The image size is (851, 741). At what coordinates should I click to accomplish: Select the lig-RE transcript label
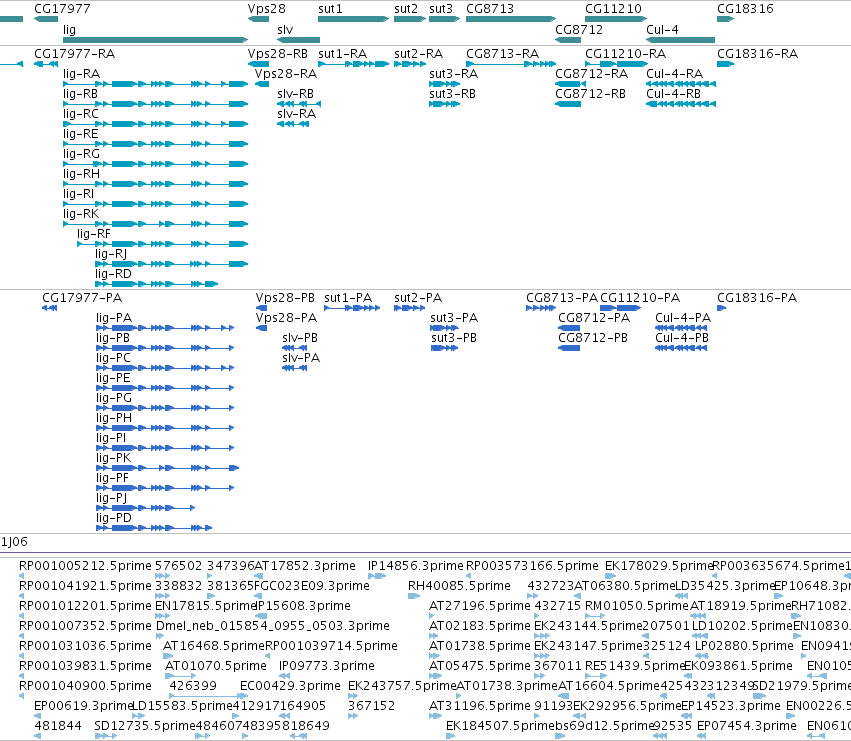point(80,134)
